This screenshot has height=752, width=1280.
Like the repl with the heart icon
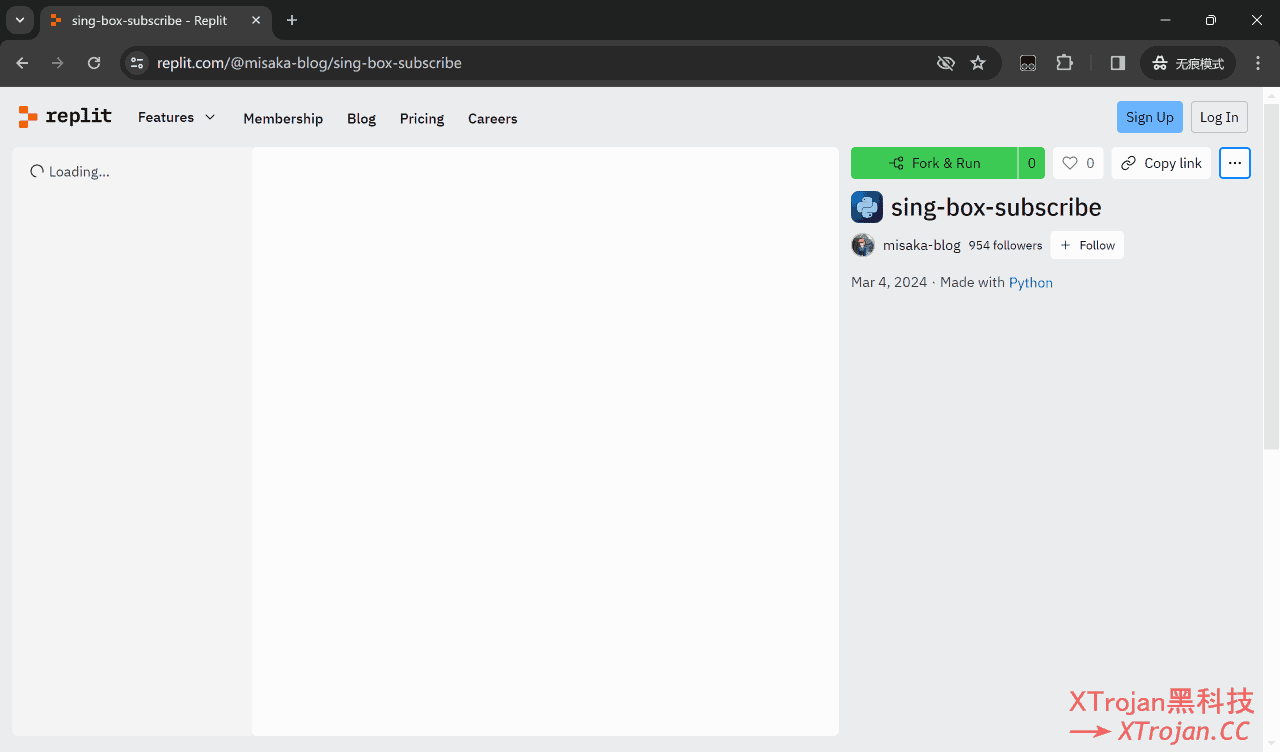1078,163
